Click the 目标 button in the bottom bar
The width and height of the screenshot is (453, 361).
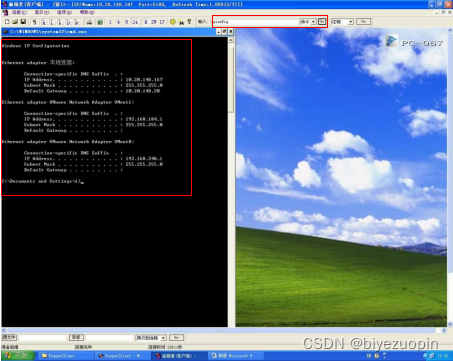[x=76, y=337]
